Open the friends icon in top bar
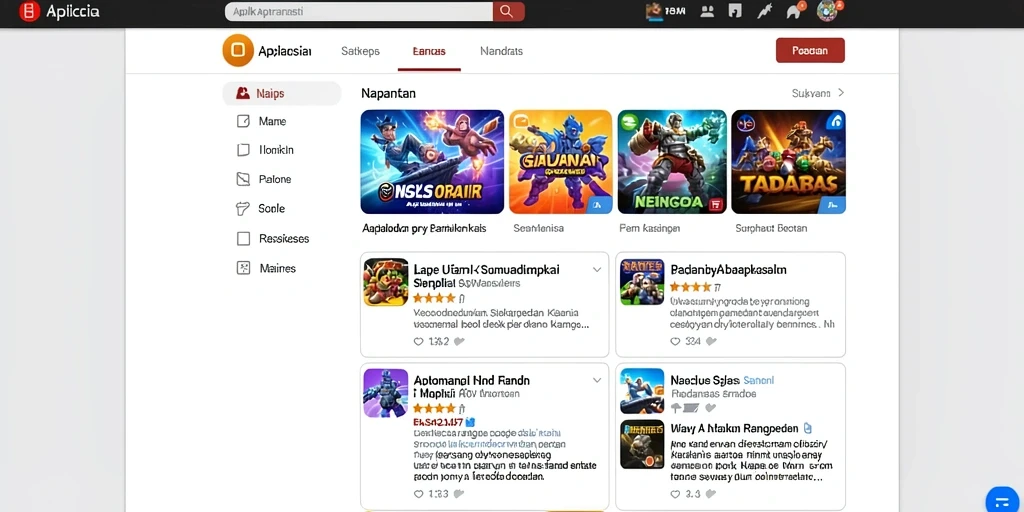1024x512 pixels. pos(707,11)
